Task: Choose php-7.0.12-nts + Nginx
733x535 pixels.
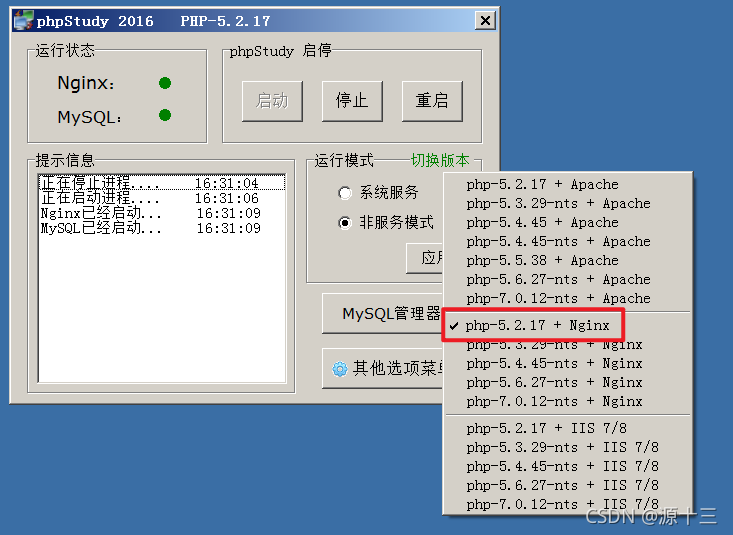Action: (567, 401)
